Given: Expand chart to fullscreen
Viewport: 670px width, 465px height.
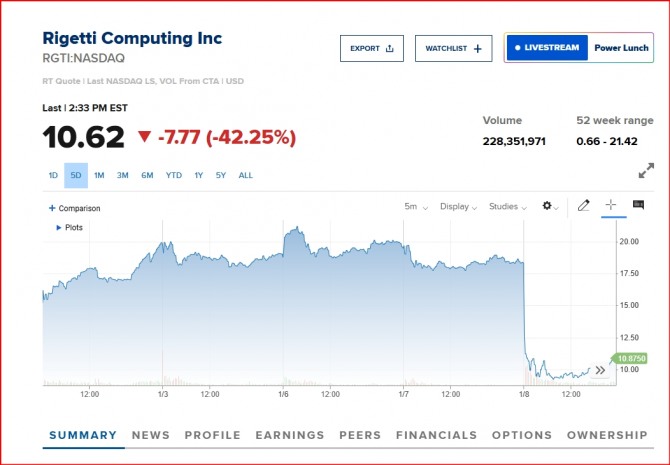Looking at the screenshot, I should (646, 171).
